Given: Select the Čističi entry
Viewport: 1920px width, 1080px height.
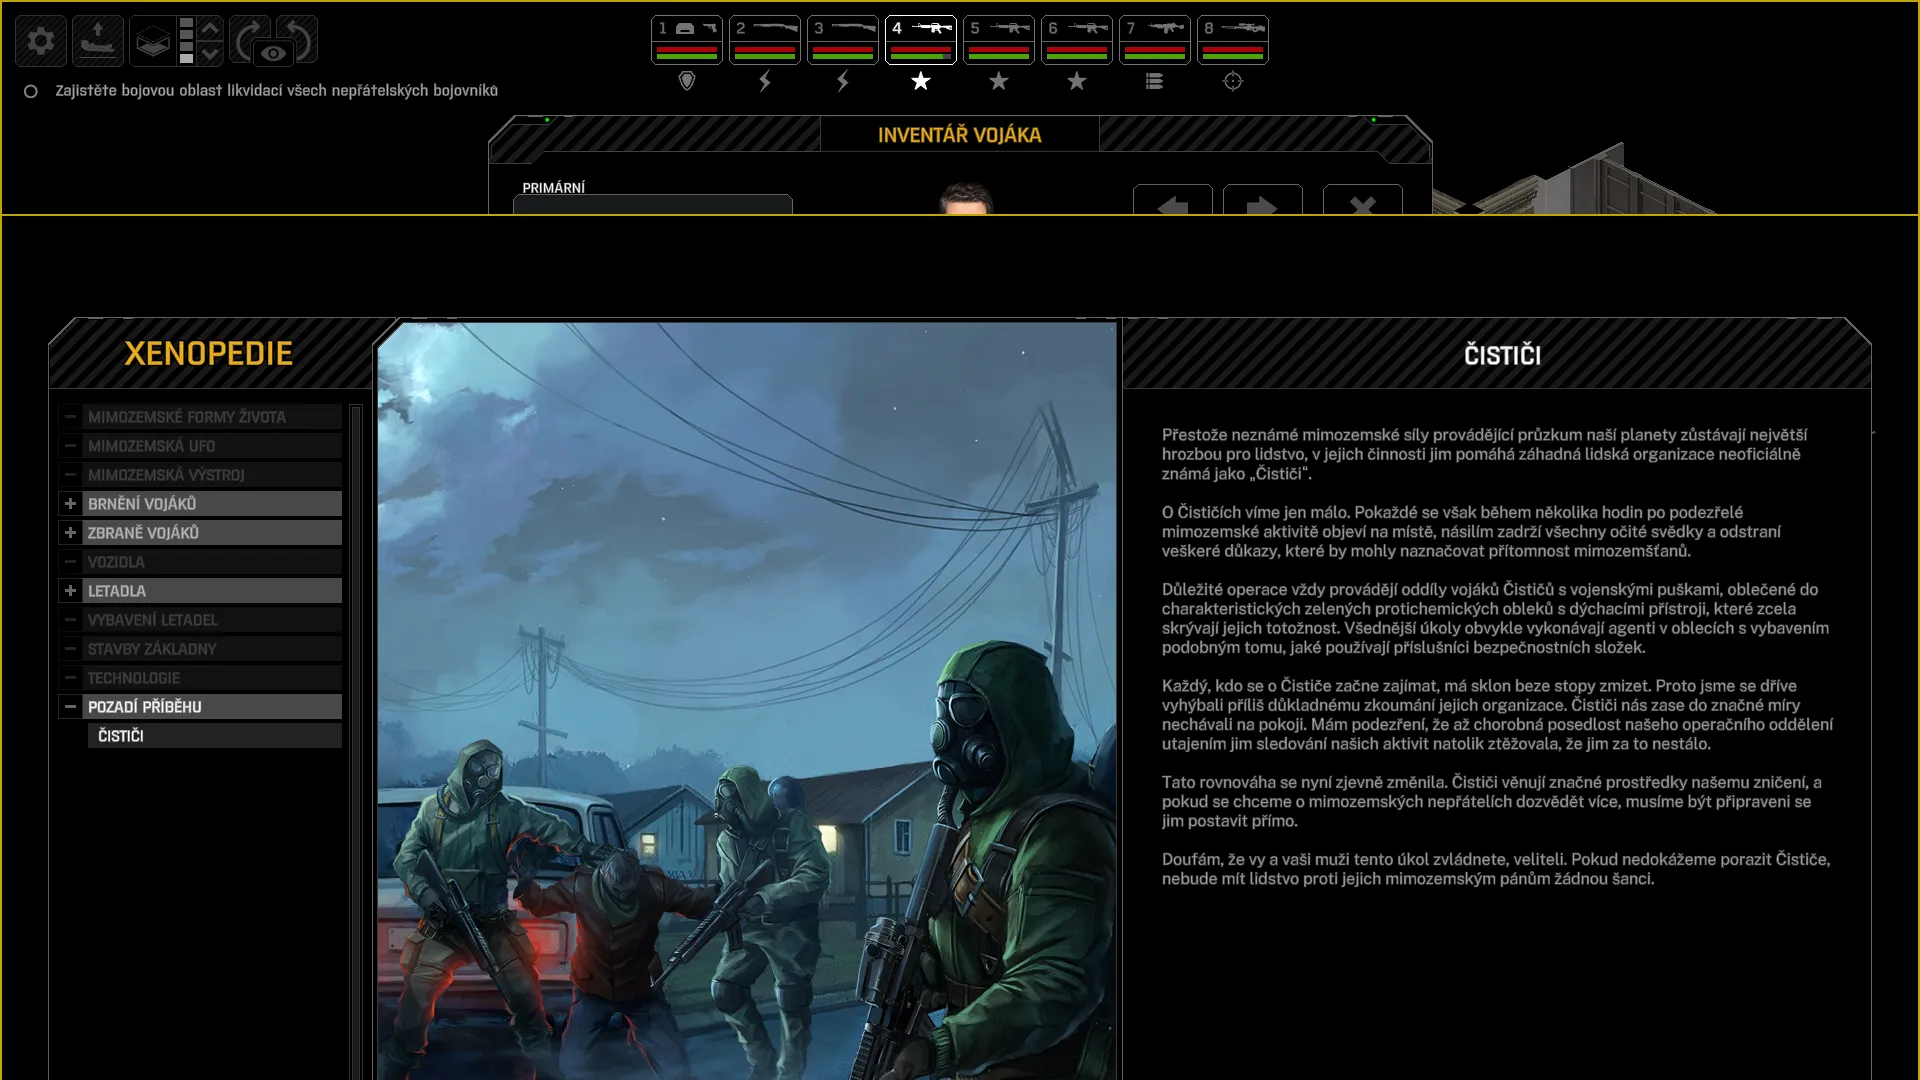Looking at the screenshot, I should [x=215, y=736].
